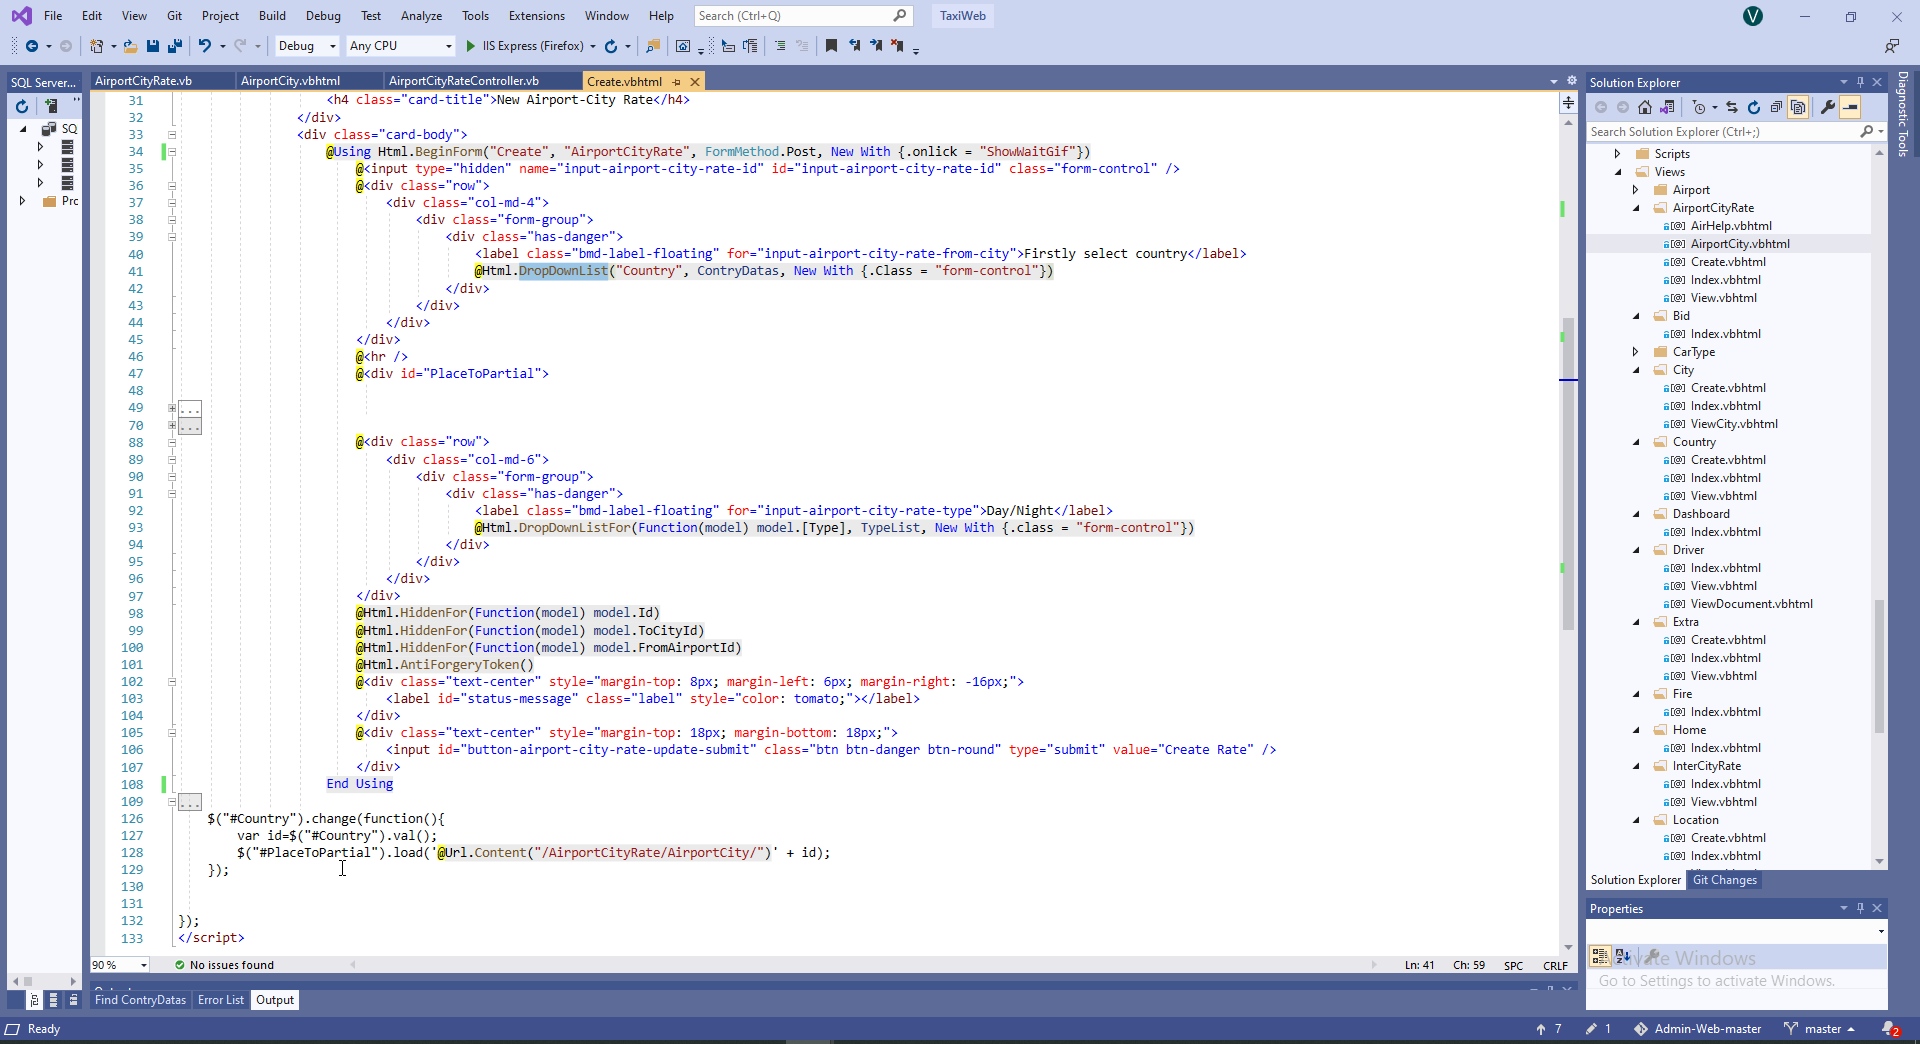The width and height of the screenshot is (1920, 1044).
Task: Click the Open File folder icon
Action: (130, 46)
